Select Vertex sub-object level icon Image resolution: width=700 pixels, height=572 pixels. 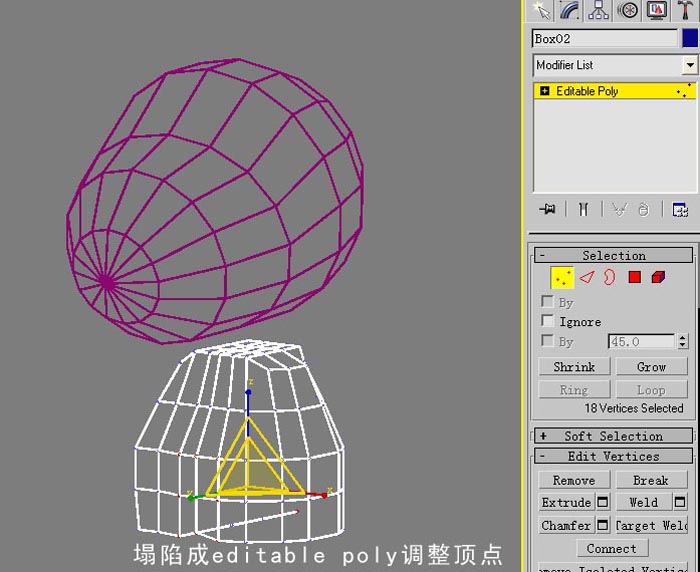pos(562,277)
